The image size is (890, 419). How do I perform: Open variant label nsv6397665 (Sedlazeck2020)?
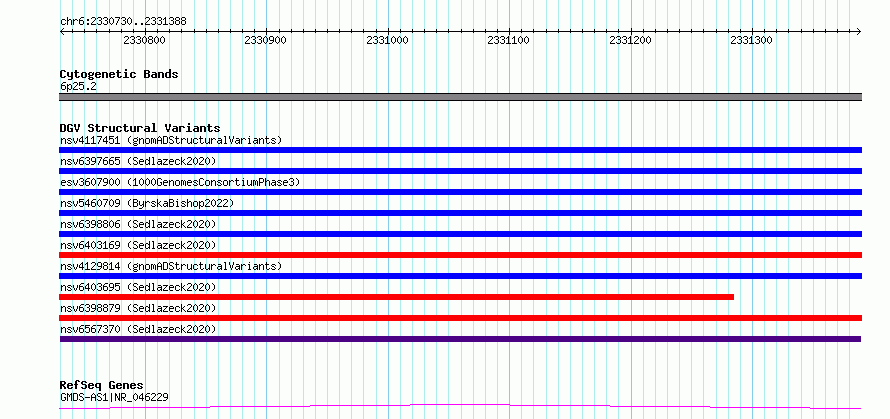coord(138,161)
